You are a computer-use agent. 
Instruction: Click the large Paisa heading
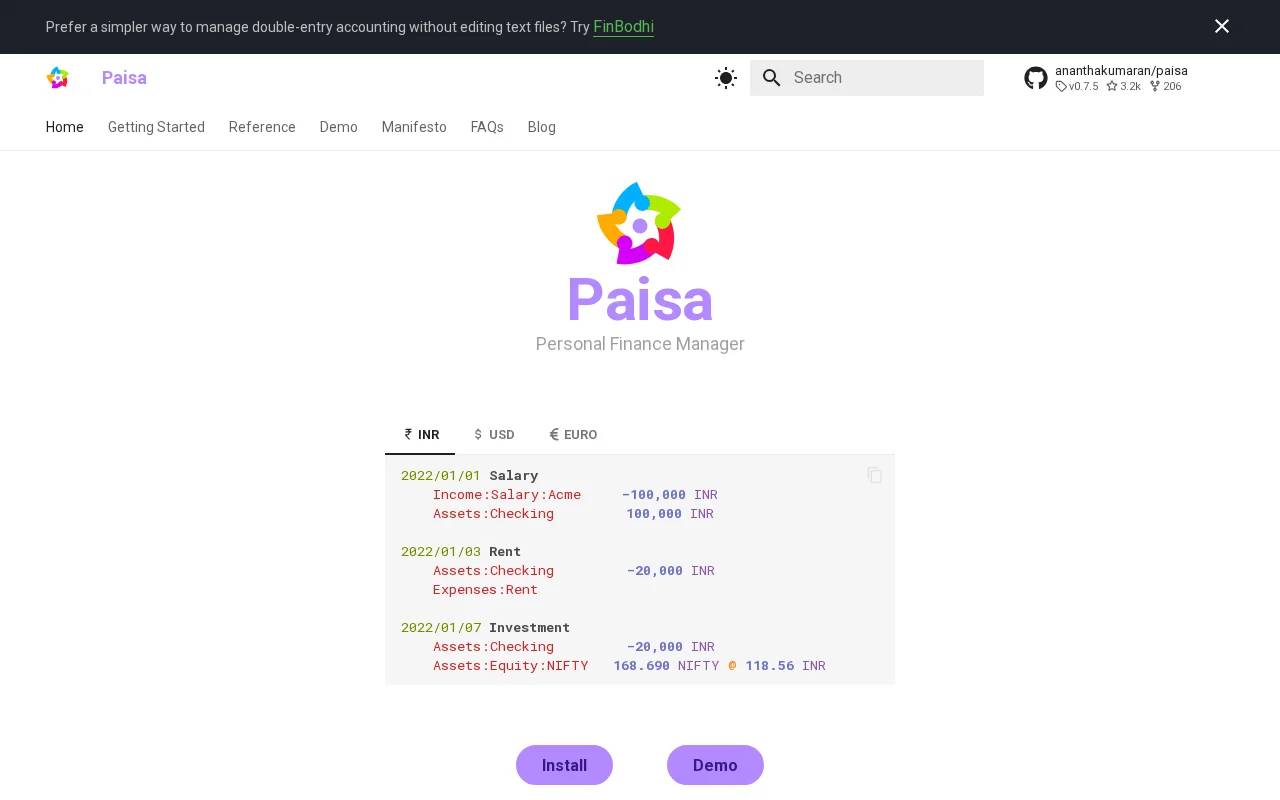click(x=640, y=299)
